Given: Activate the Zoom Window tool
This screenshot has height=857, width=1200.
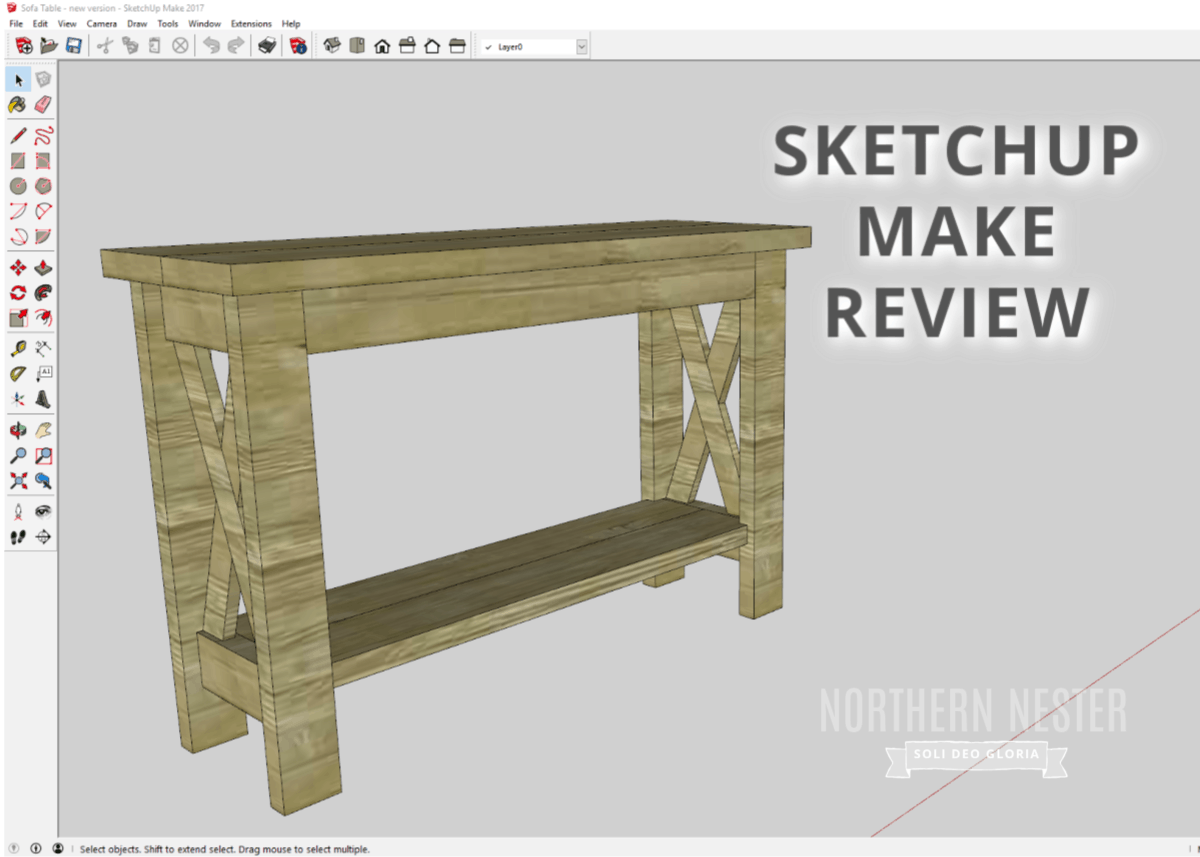Looking at the screenshot, I should (43, 455).
